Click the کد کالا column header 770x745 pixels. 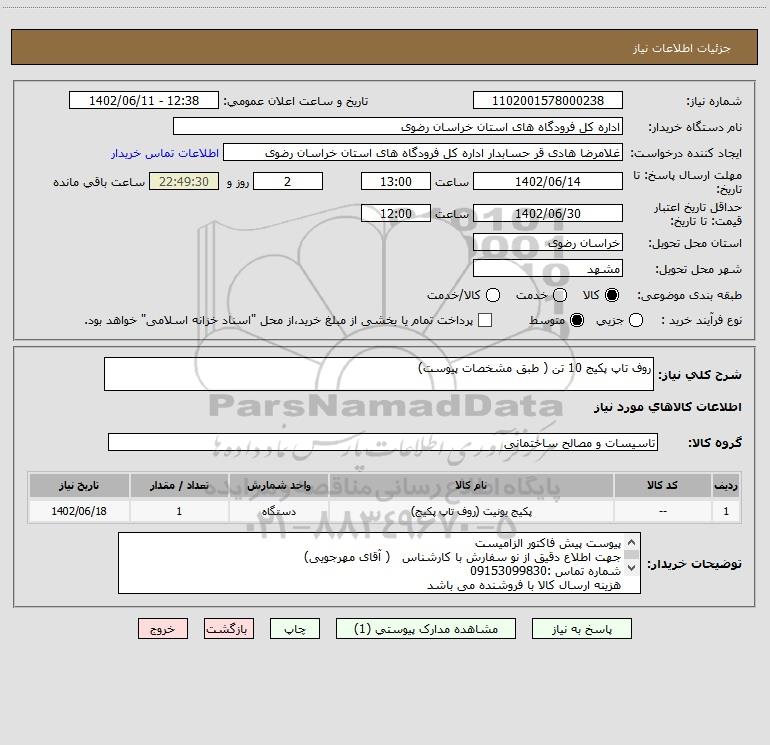[662, 485]
